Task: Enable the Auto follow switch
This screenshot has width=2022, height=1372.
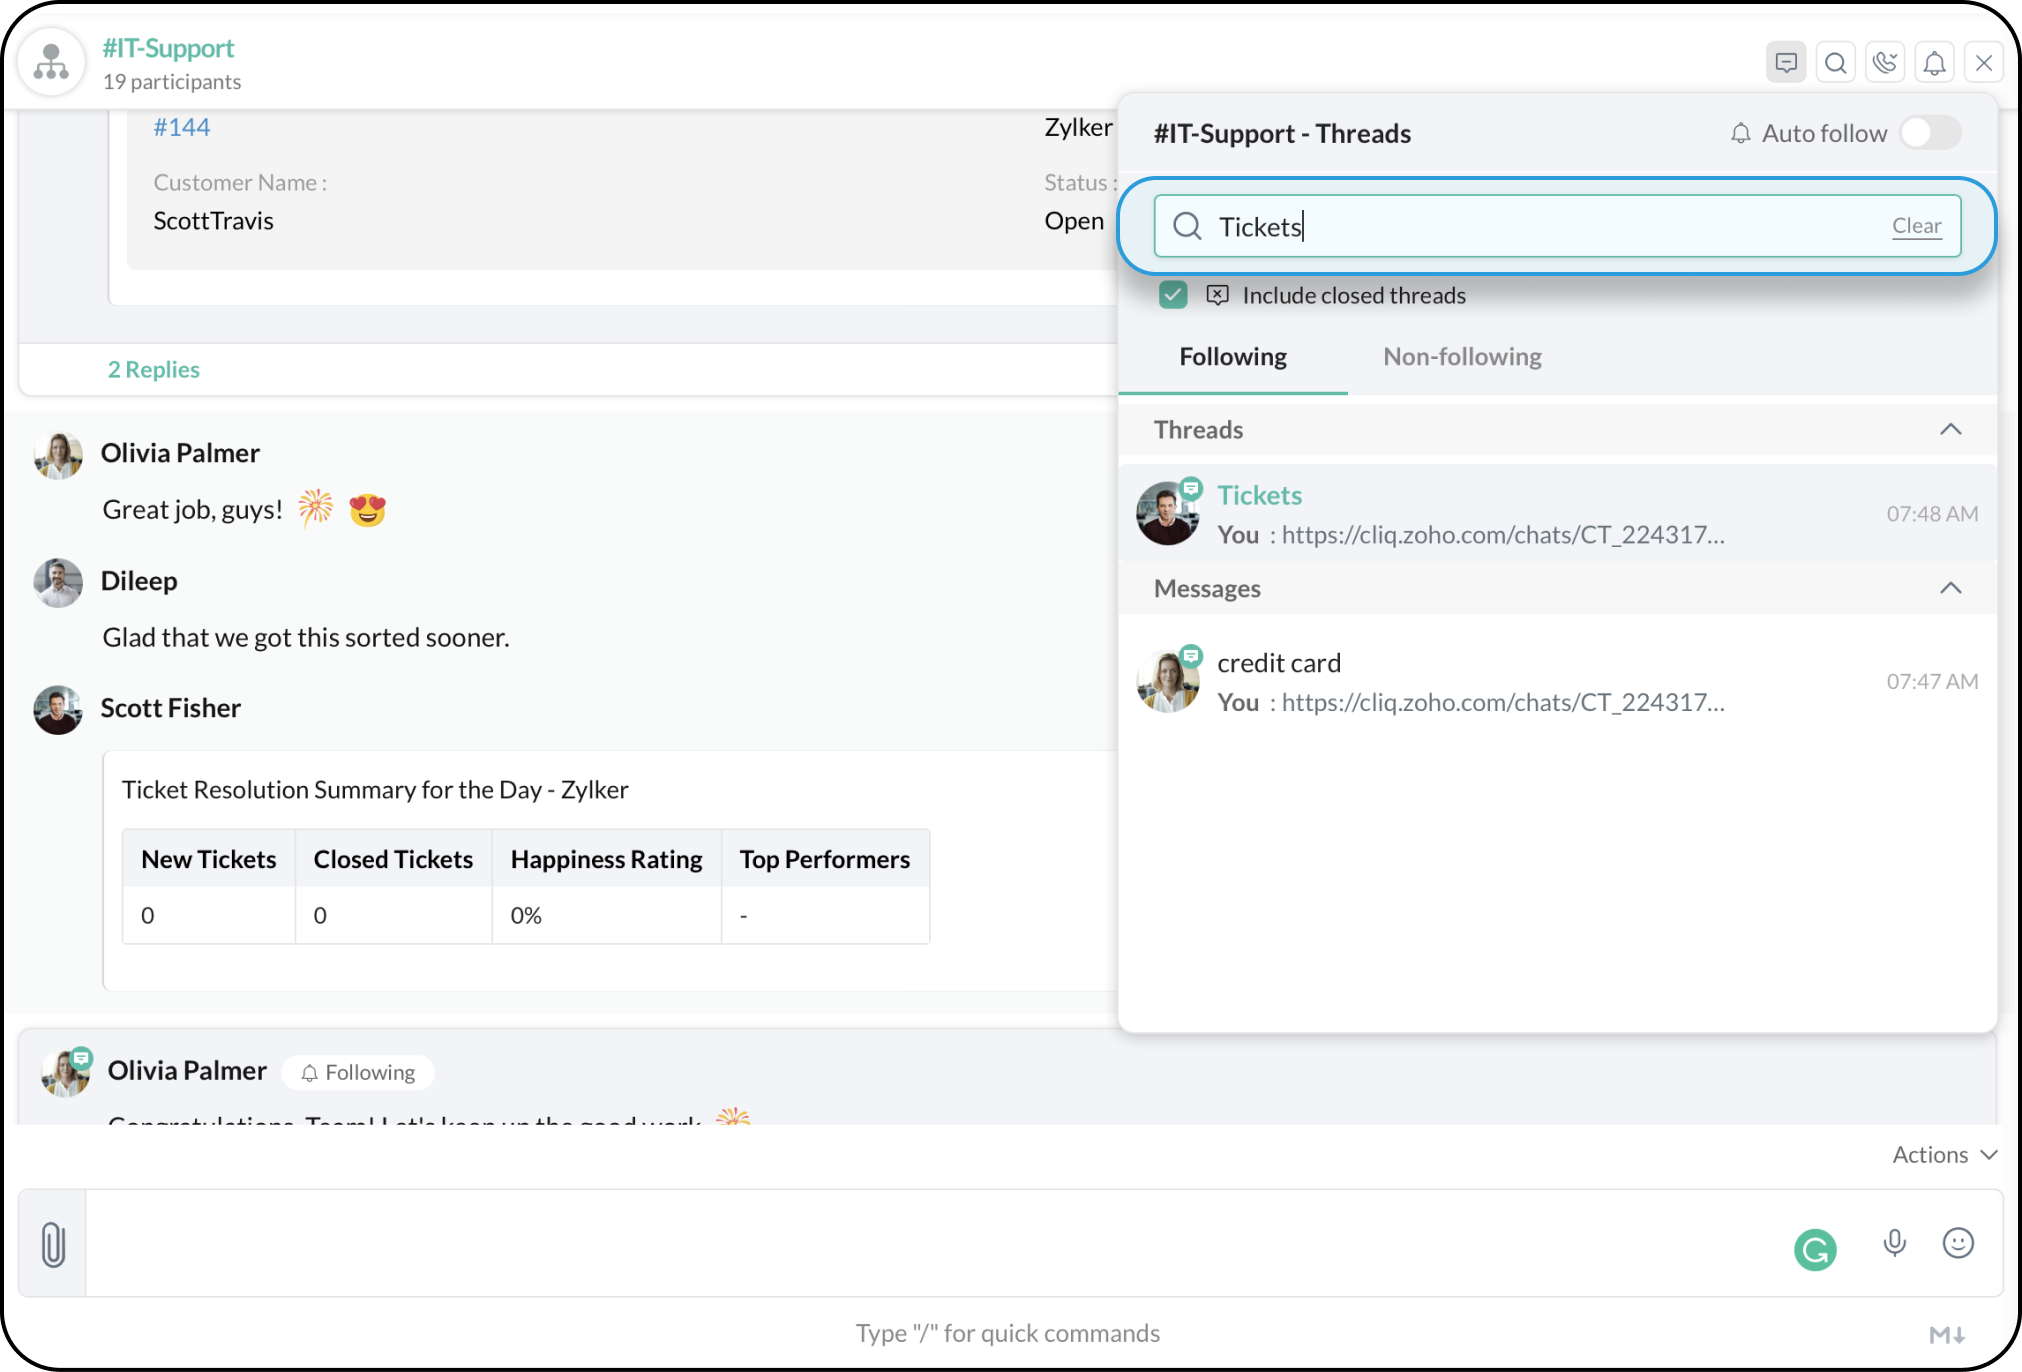Action: click(1930, 133)
